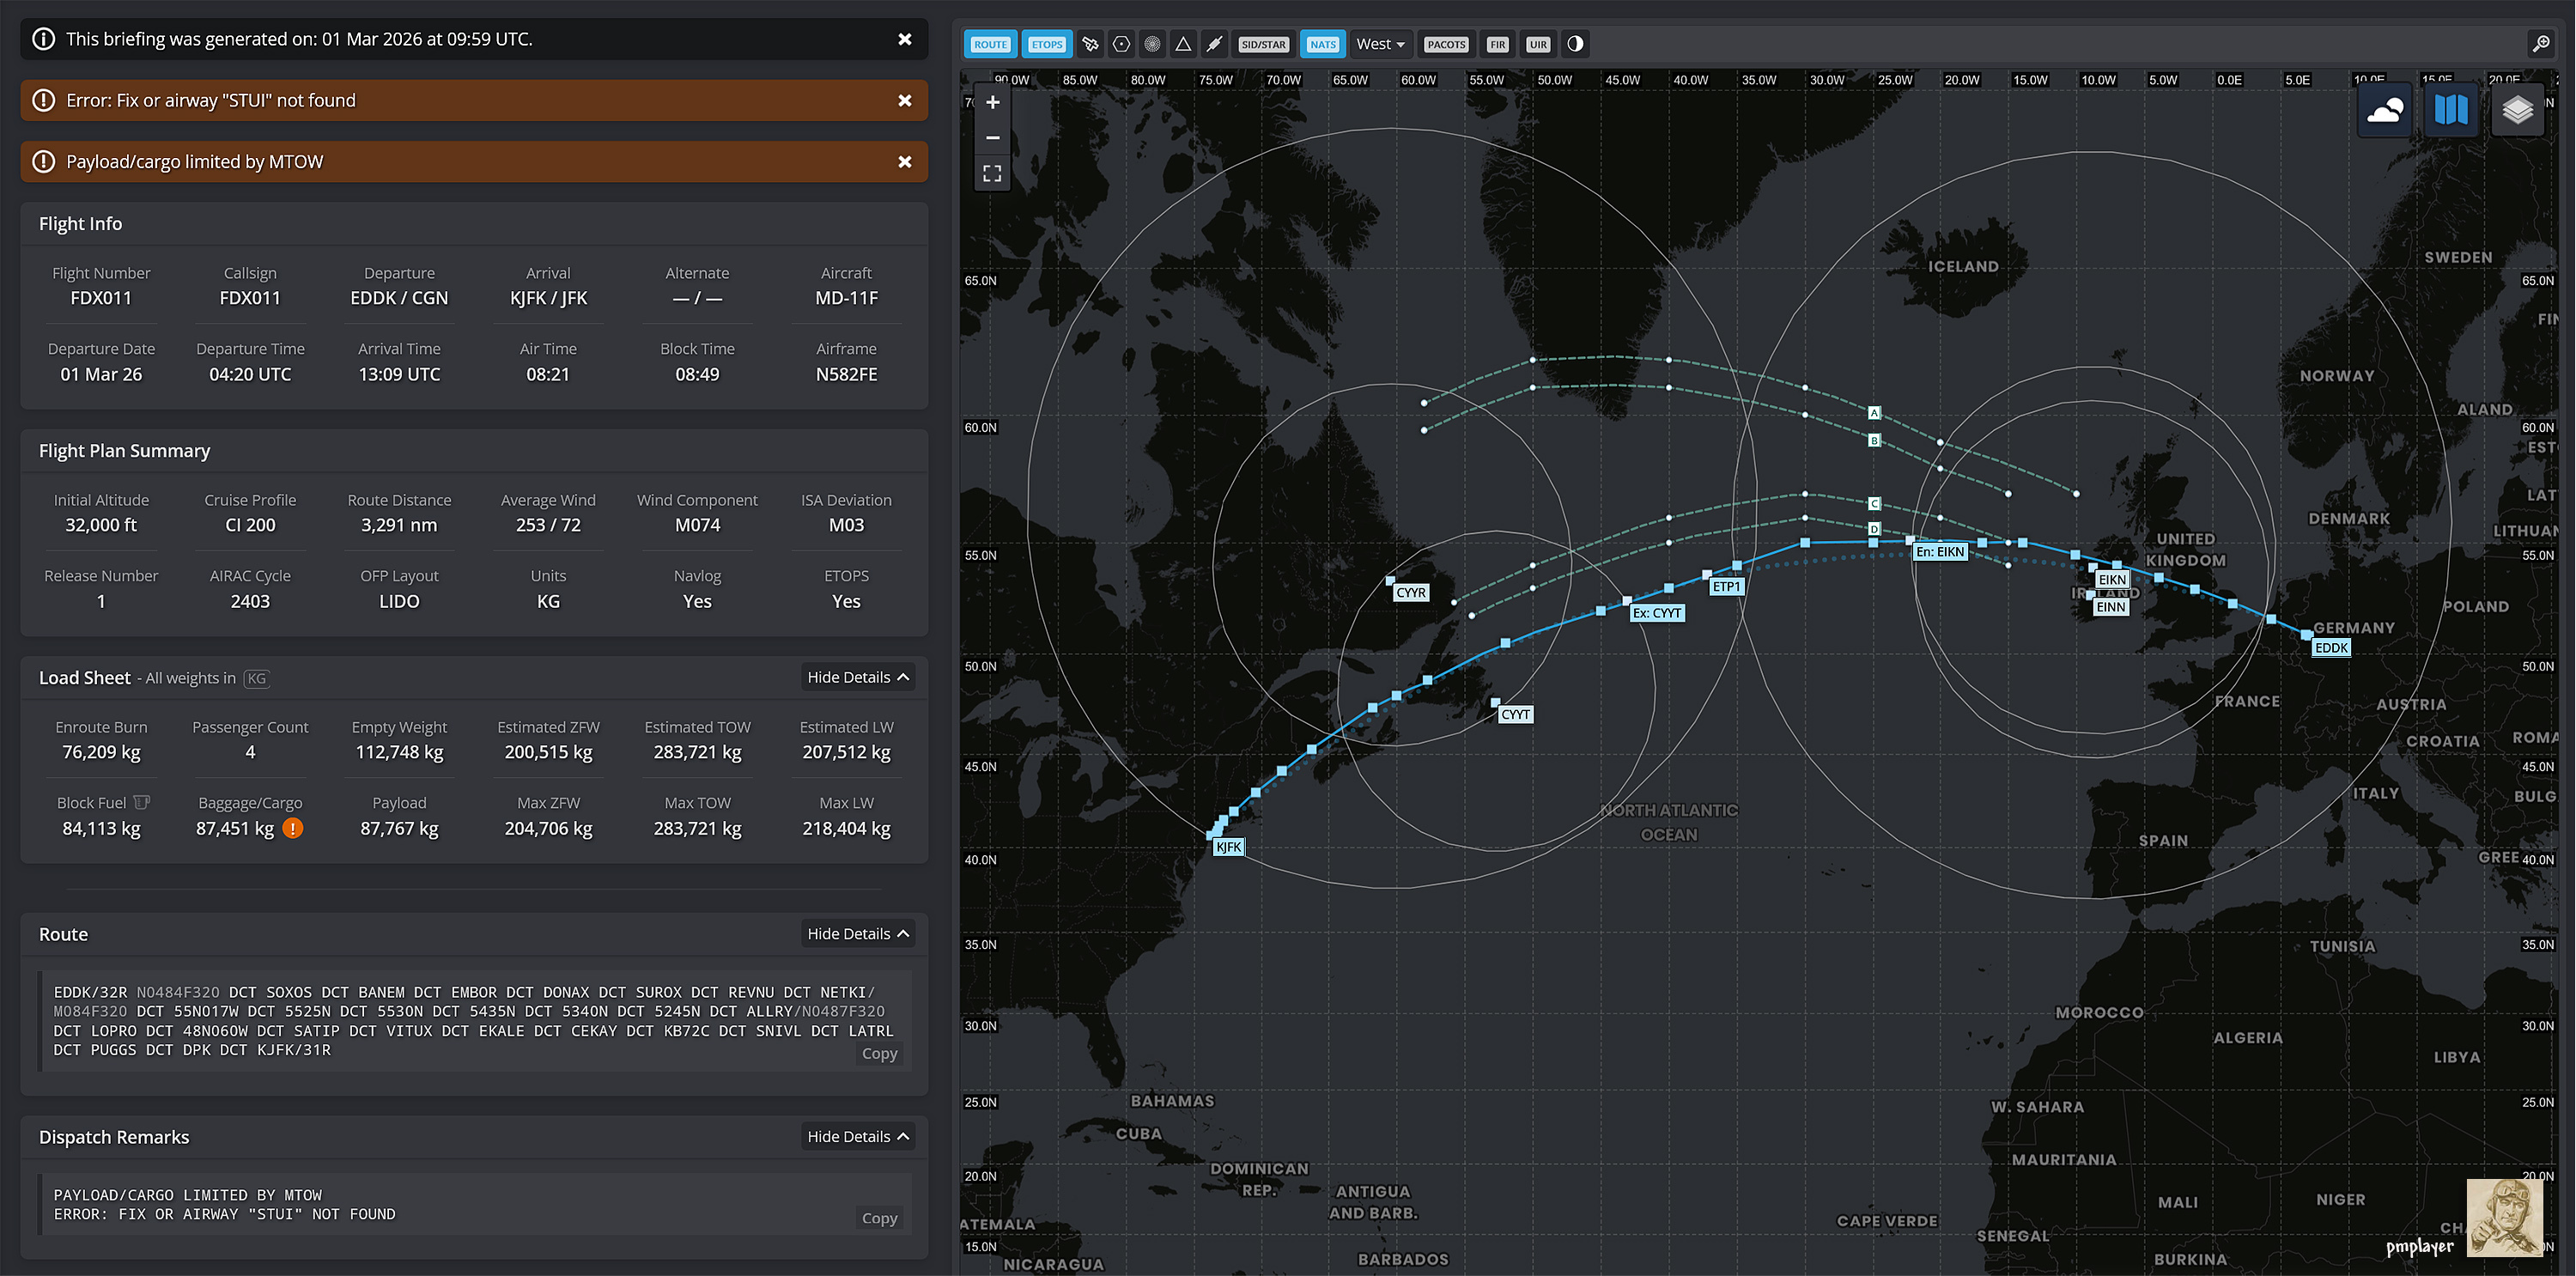
Task: Toggle the triangle waypoint layer icon
Action: click(1183, 44)
